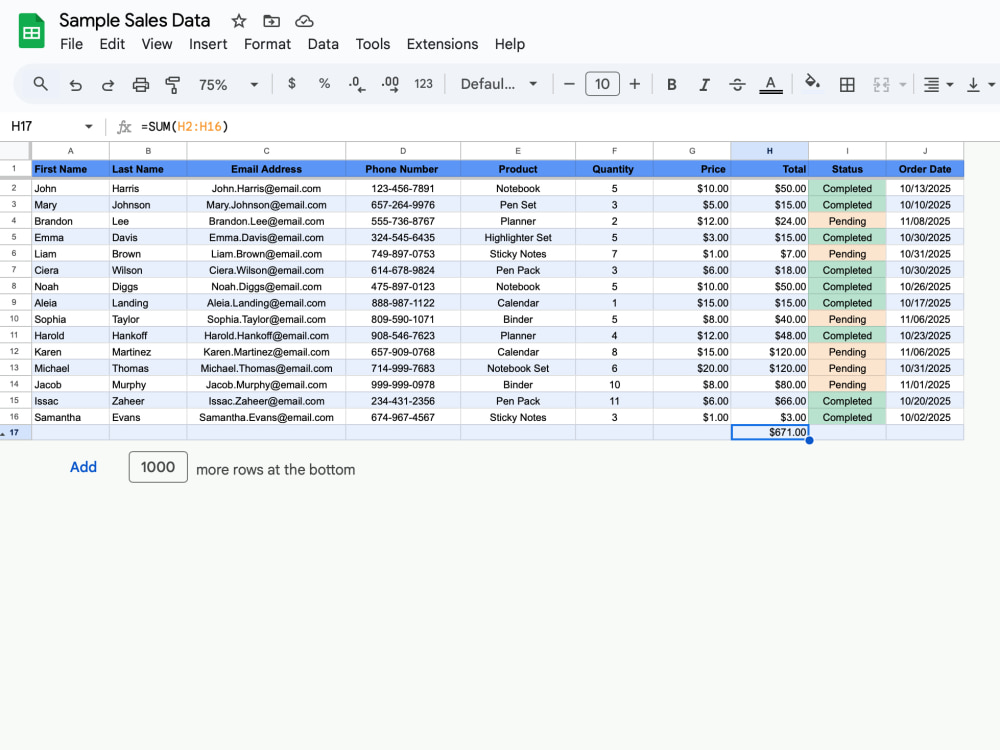The image size is (1000, 750).
Task: Format as currency with dollar icon
Action: [x=291, y=84]
